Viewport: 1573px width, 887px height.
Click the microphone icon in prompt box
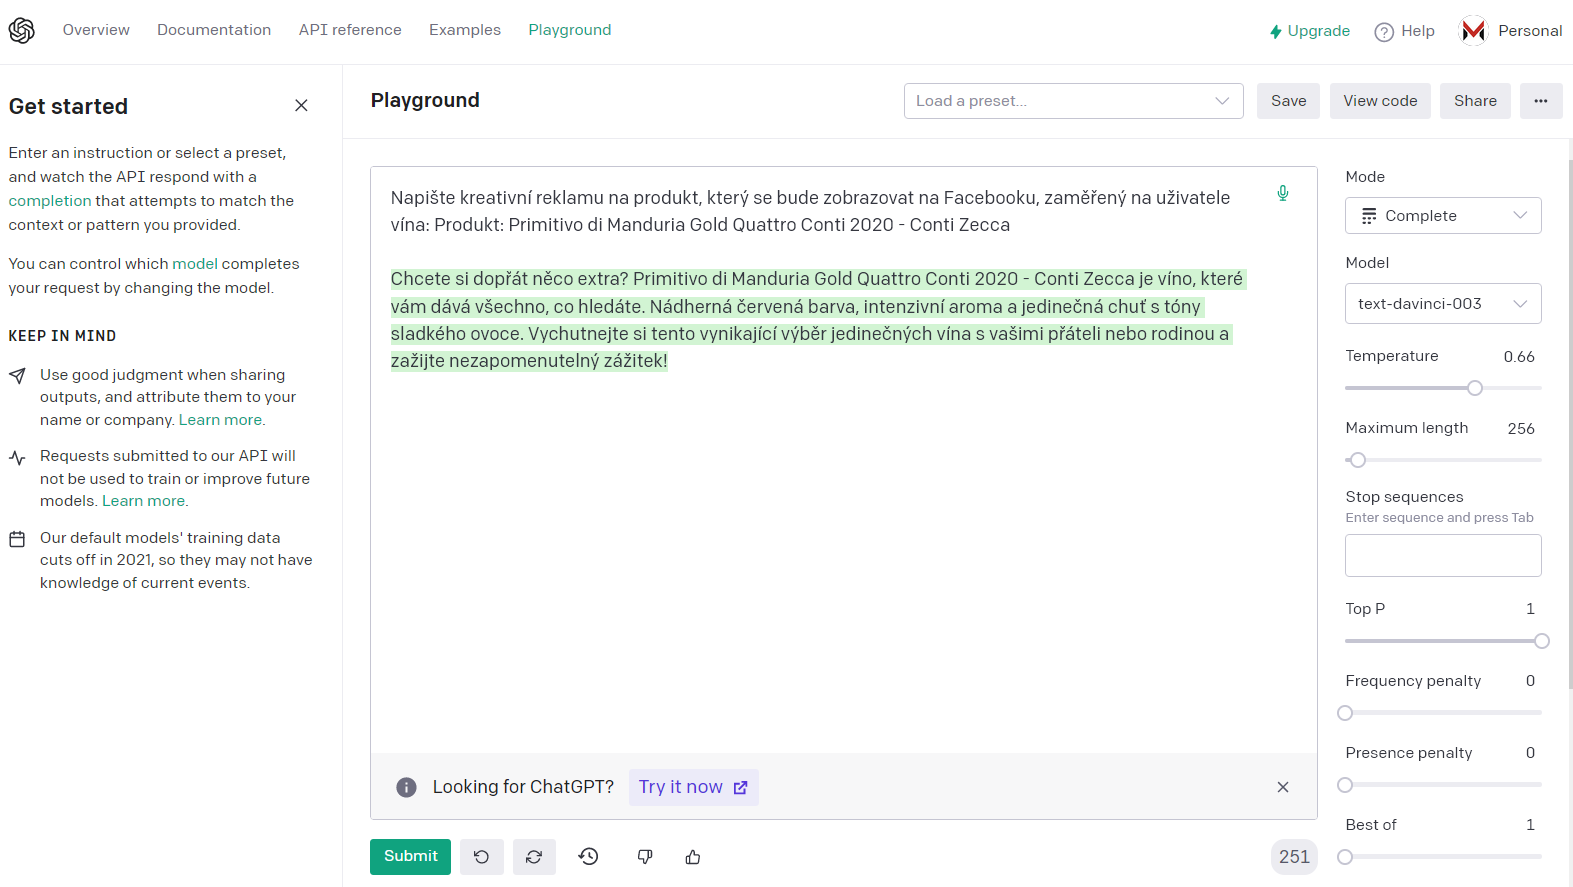pyautogui.click(x=1283, y=193)
